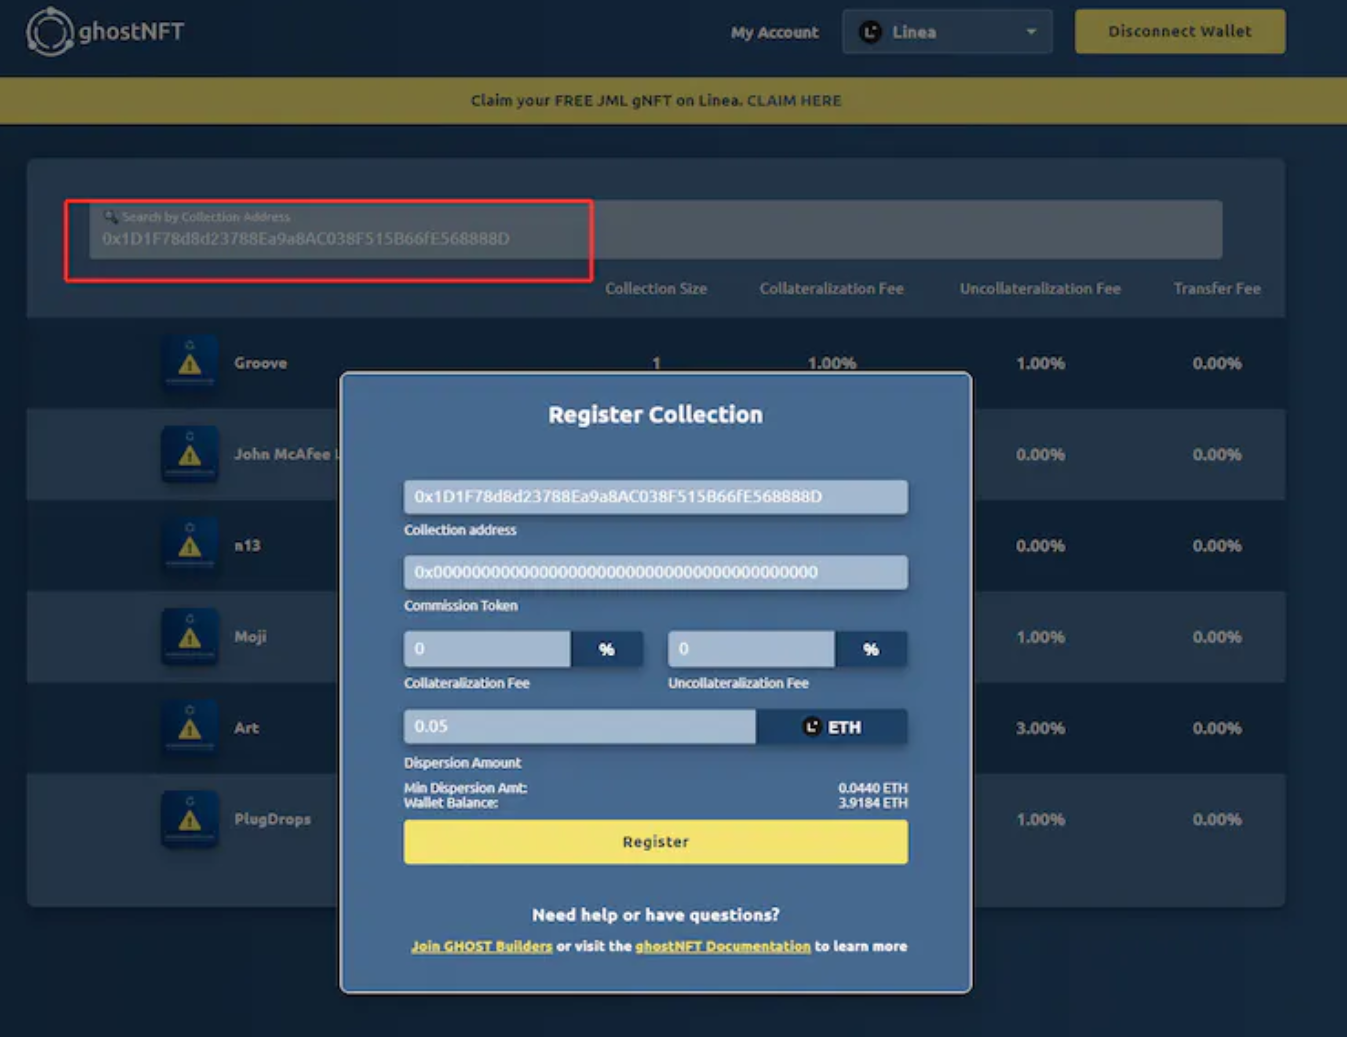Open the ghostNFT Documentation link
The height and width of the screenshot is (1037, 1347).
coord(723,946)
